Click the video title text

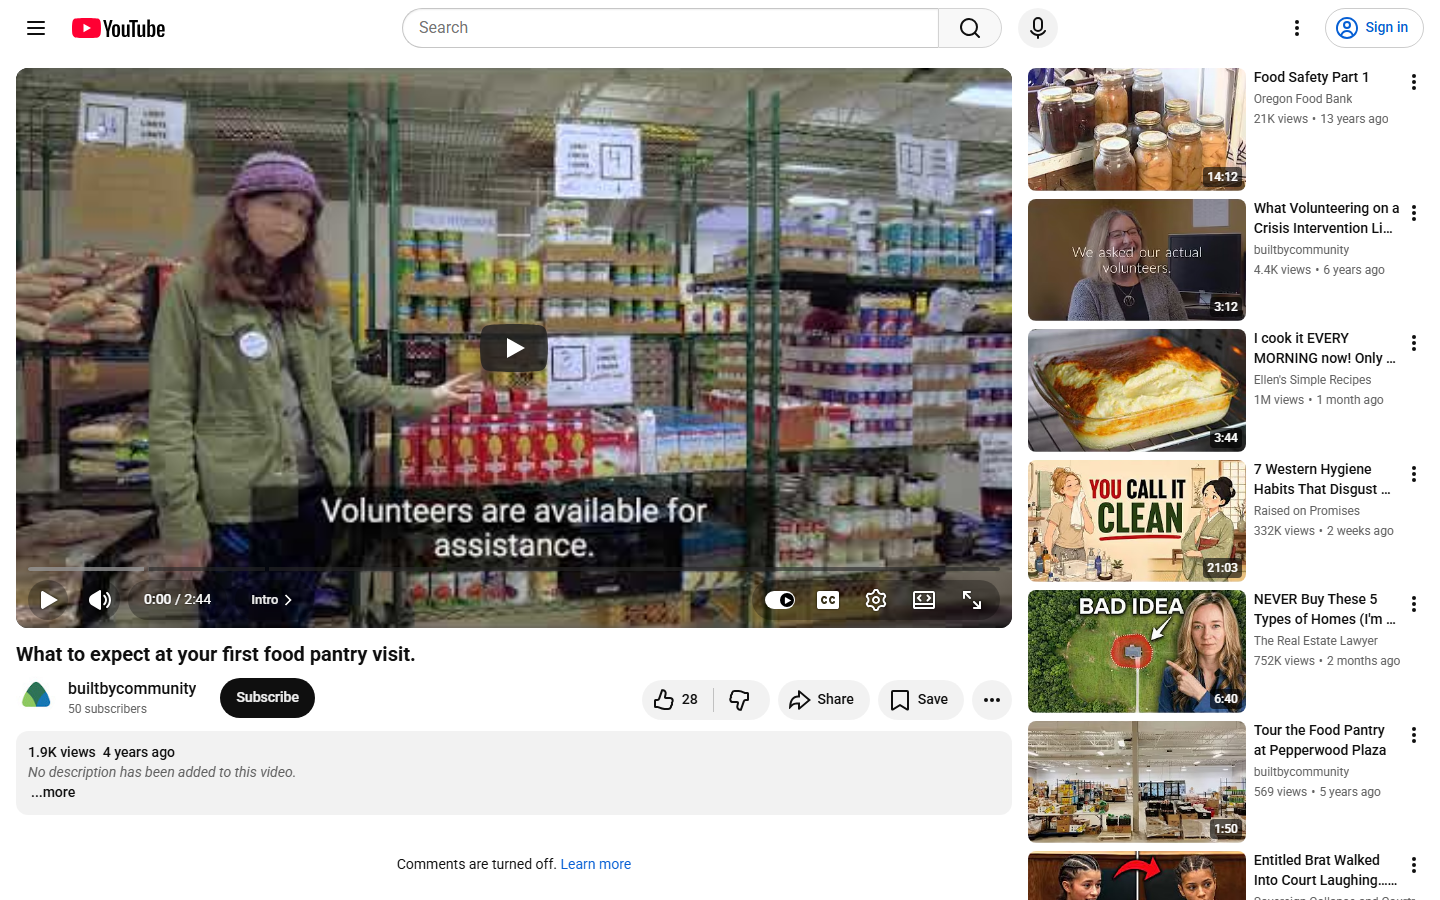click(x=215, y=654)
